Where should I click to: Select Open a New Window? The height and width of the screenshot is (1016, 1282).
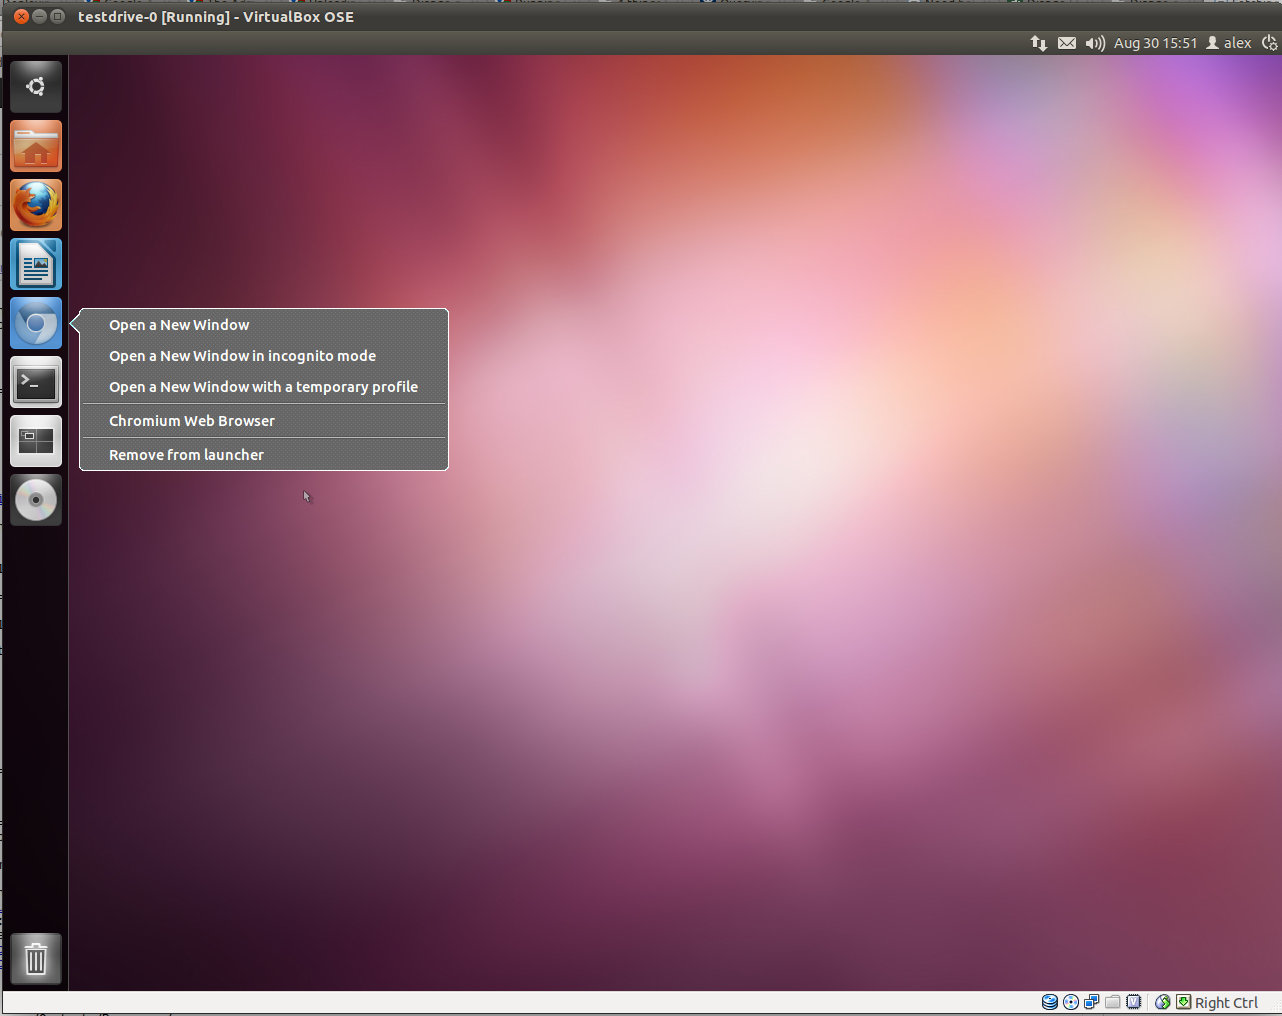click(179, 325)
